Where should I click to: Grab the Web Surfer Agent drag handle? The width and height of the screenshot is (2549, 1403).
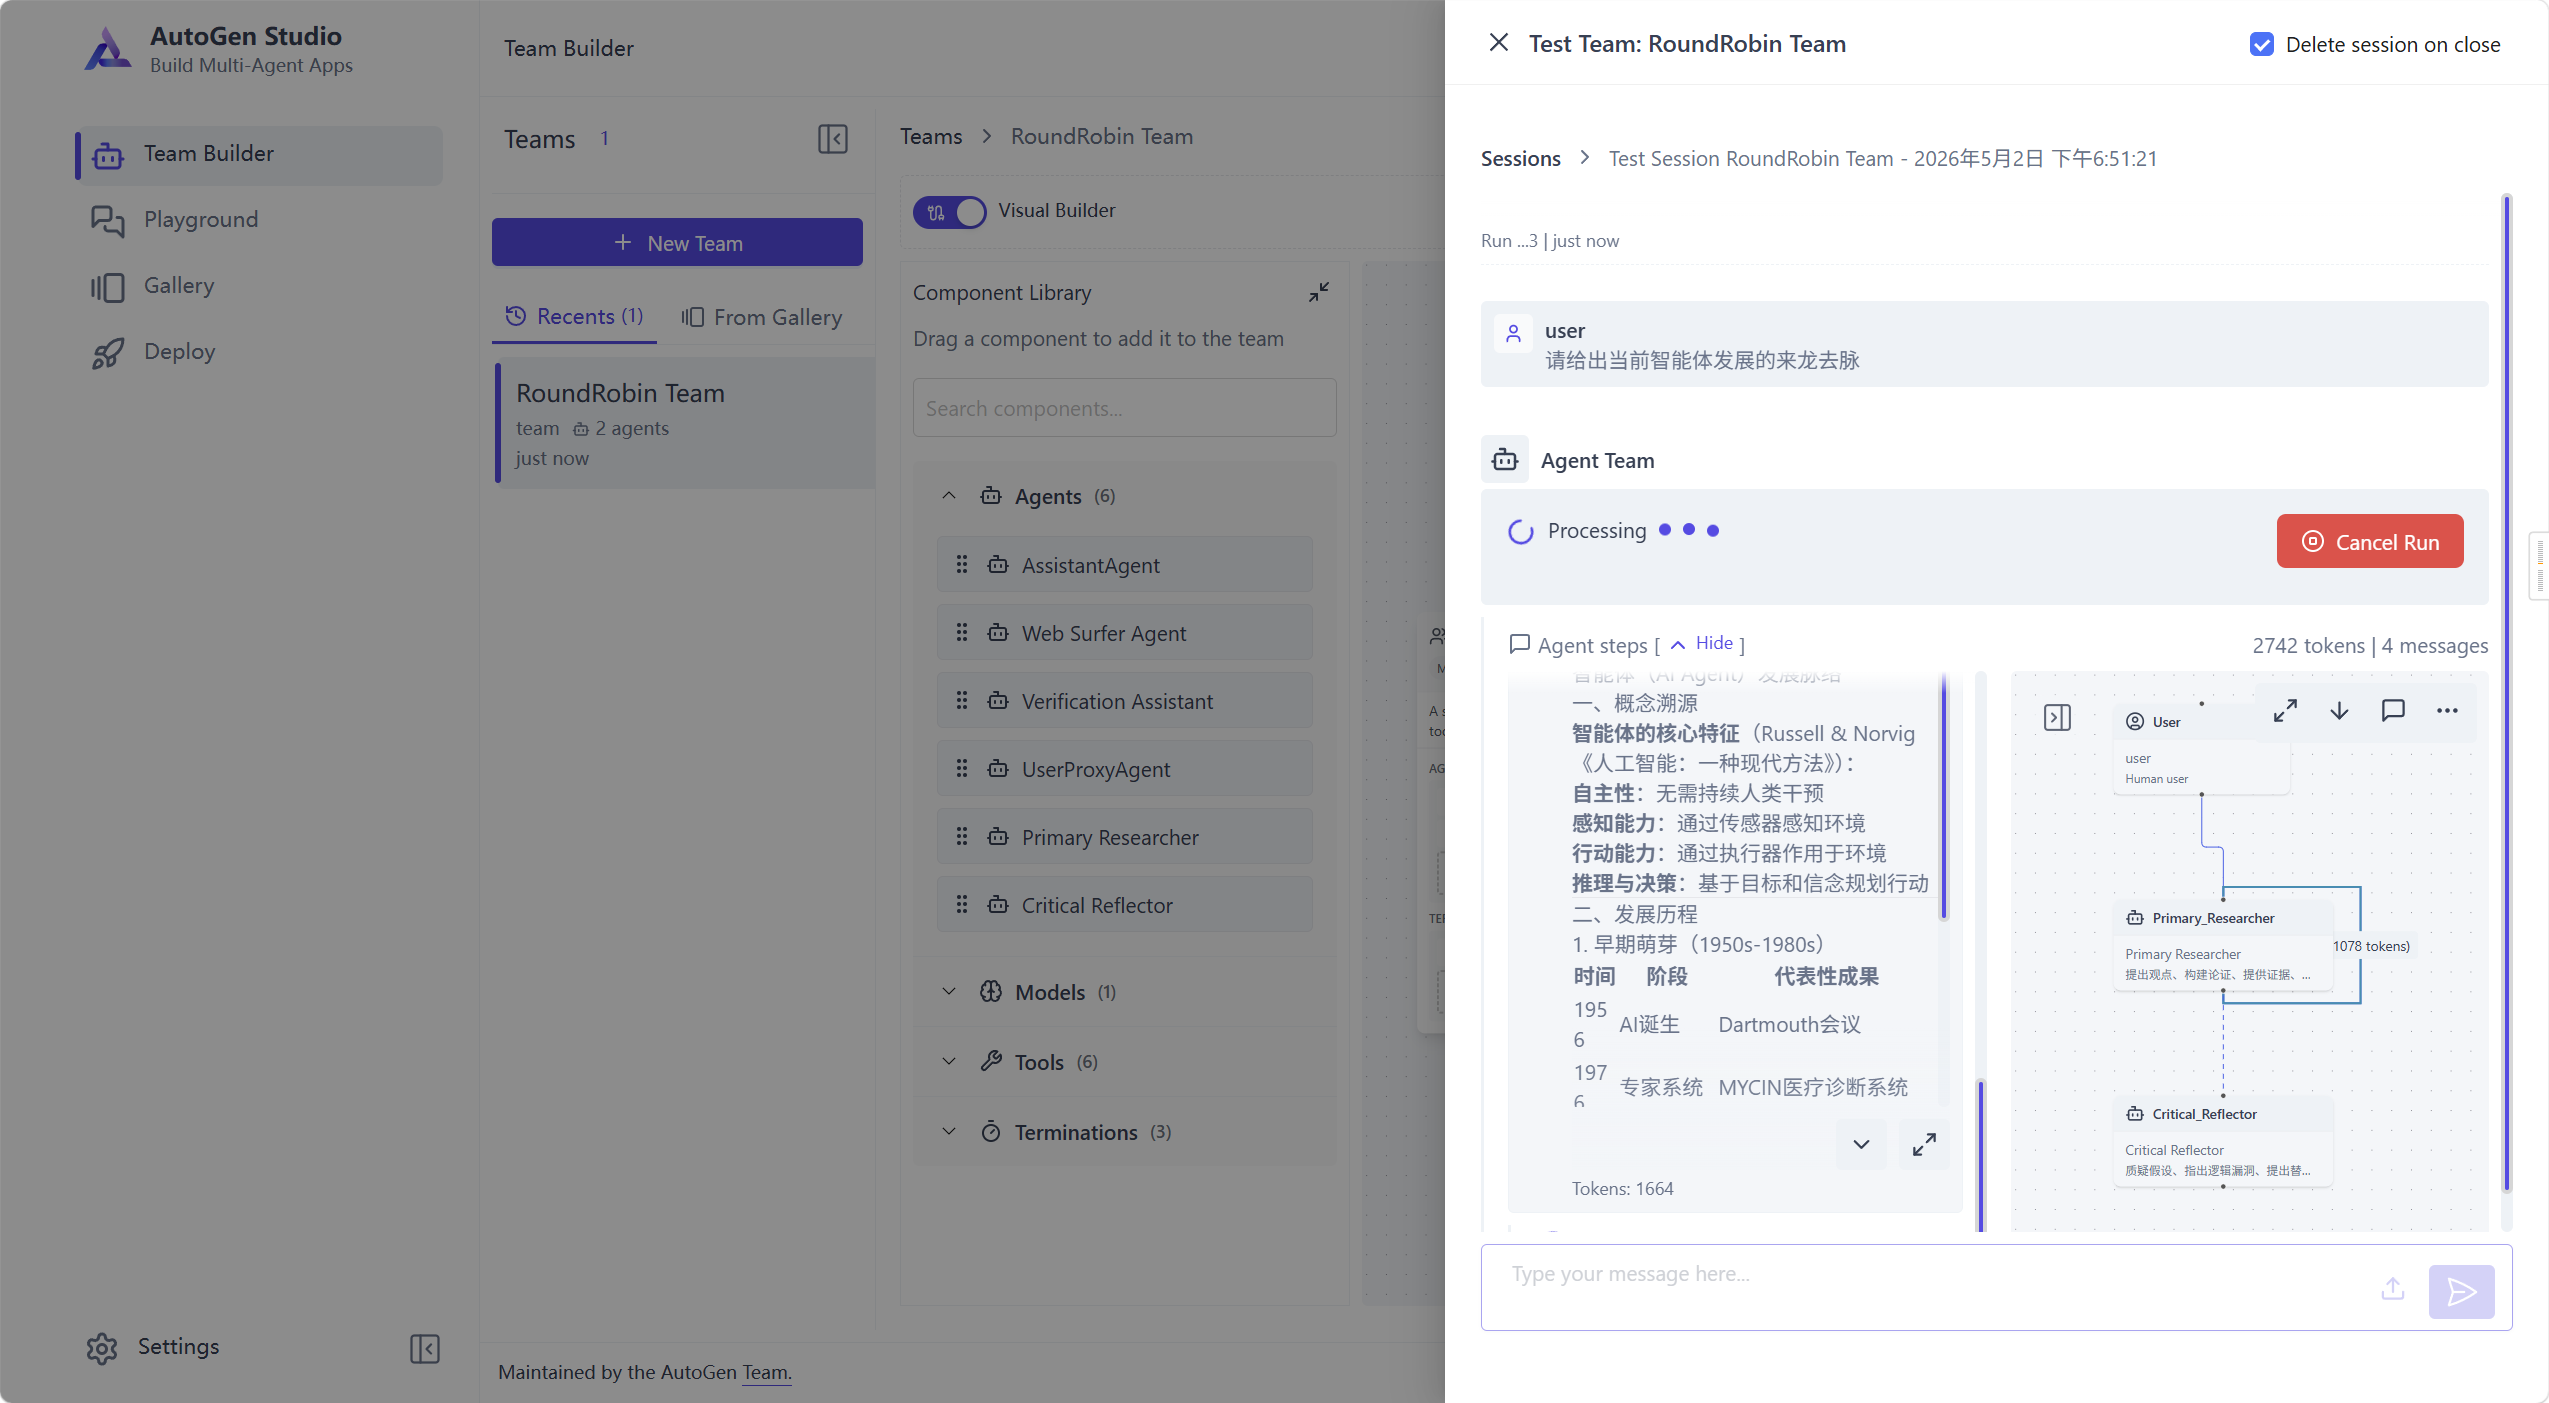(962, 633)
